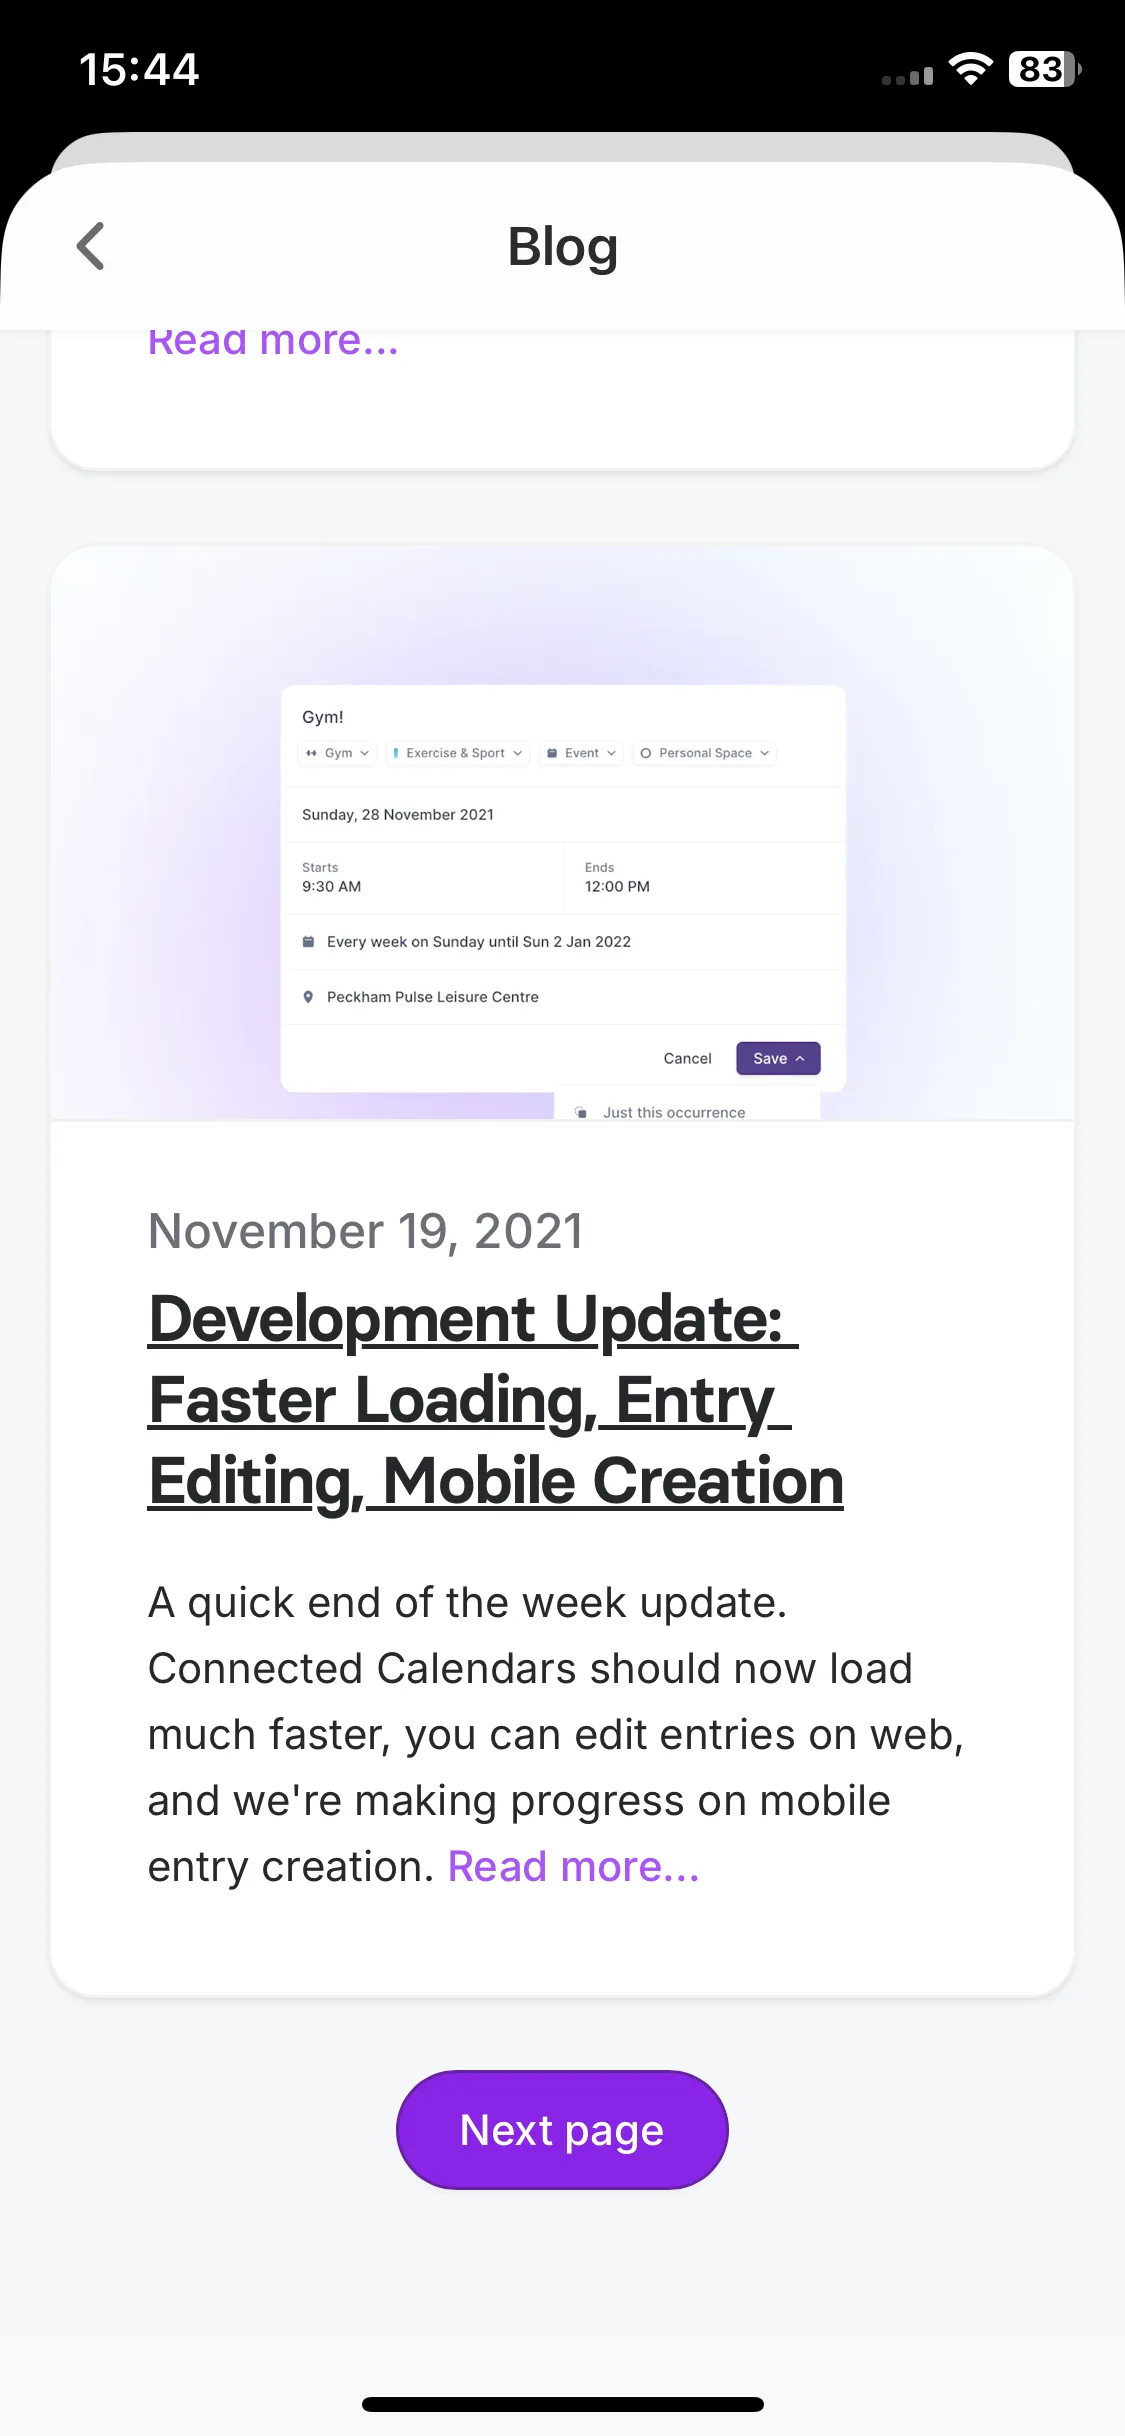Tap the Blog header title

coord(562,247)
